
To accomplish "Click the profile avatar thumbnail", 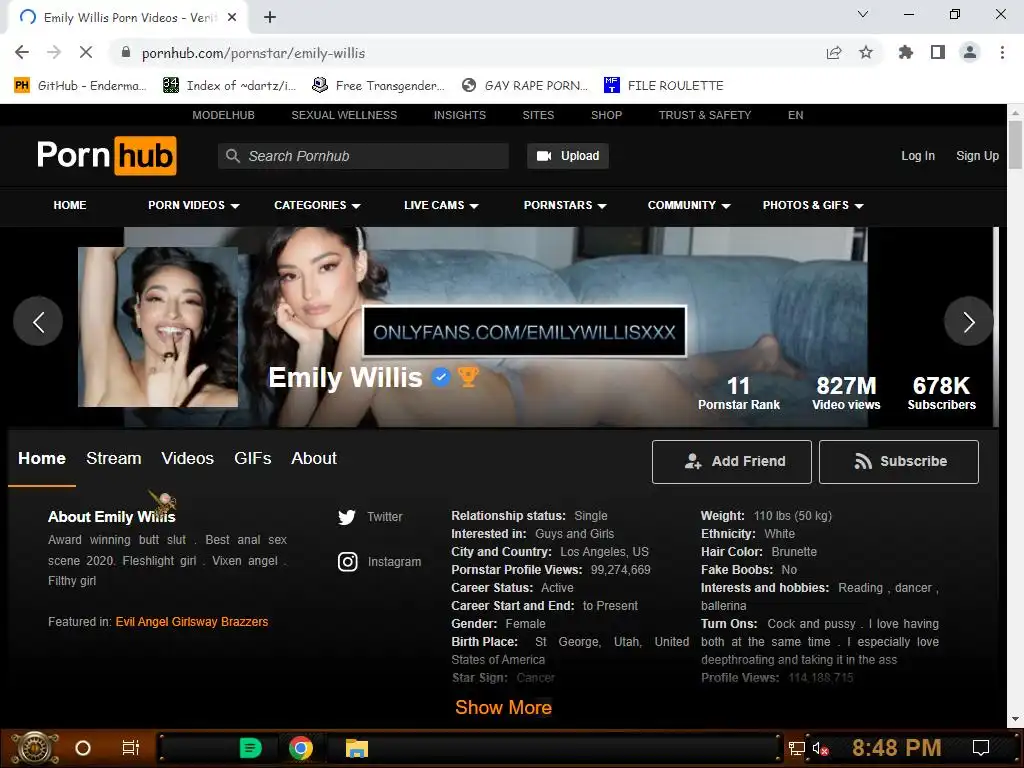I will point(158,327).
